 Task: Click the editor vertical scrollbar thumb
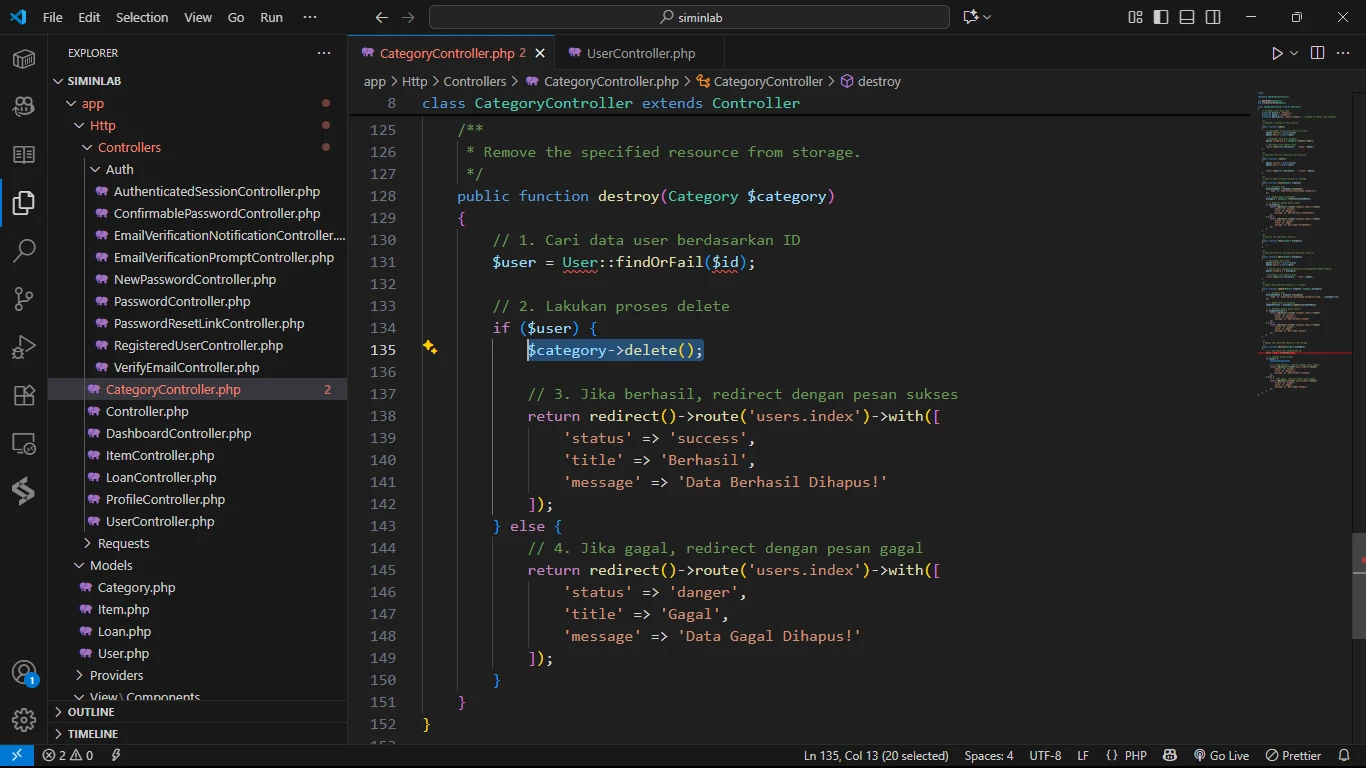(x=1358, y=586)
